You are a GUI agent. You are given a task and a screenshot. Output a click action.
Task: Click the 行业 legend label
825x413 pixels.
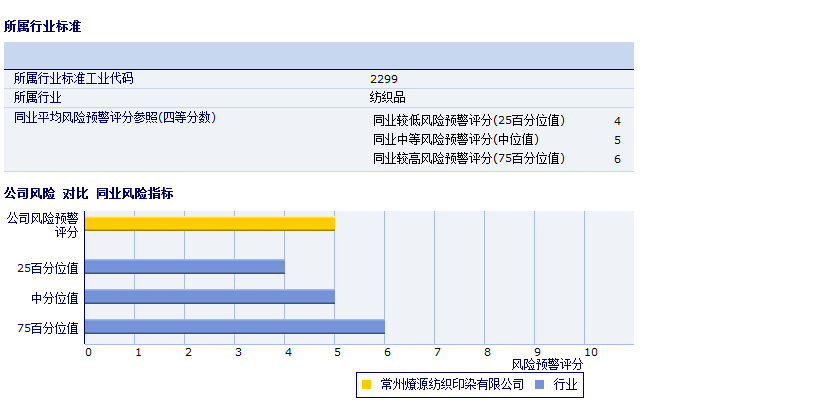(x=565, y=384)
